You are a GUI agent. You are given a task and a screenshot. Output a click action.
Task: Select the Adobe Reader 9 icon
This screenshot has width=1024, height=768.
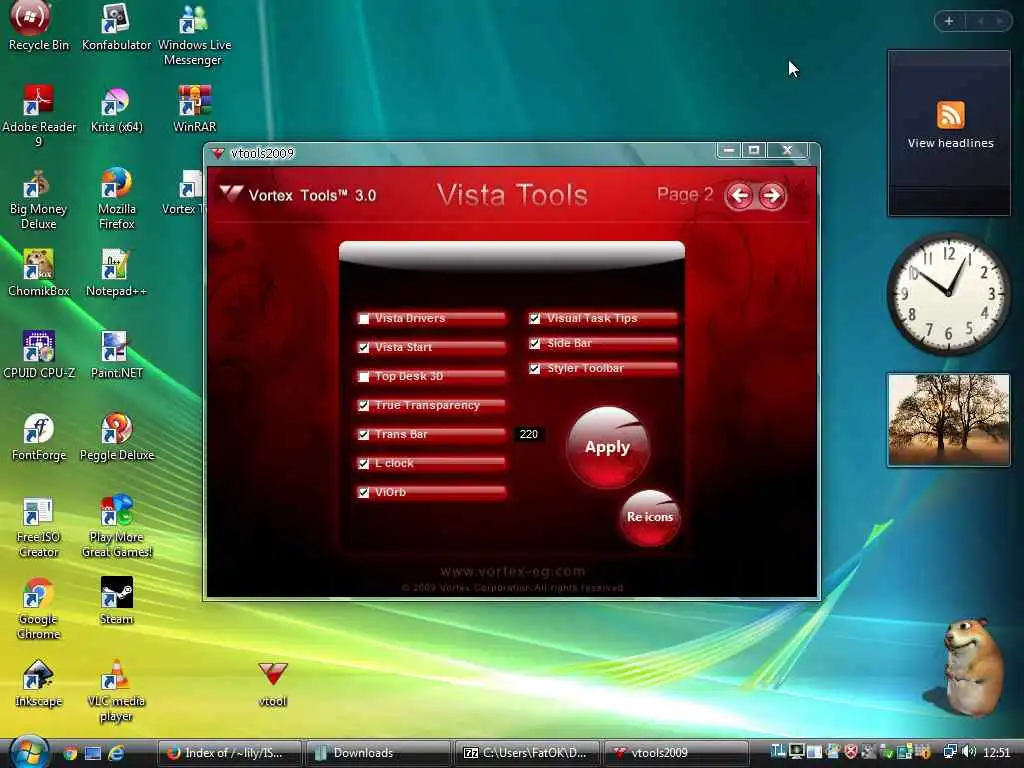(39, 116)
